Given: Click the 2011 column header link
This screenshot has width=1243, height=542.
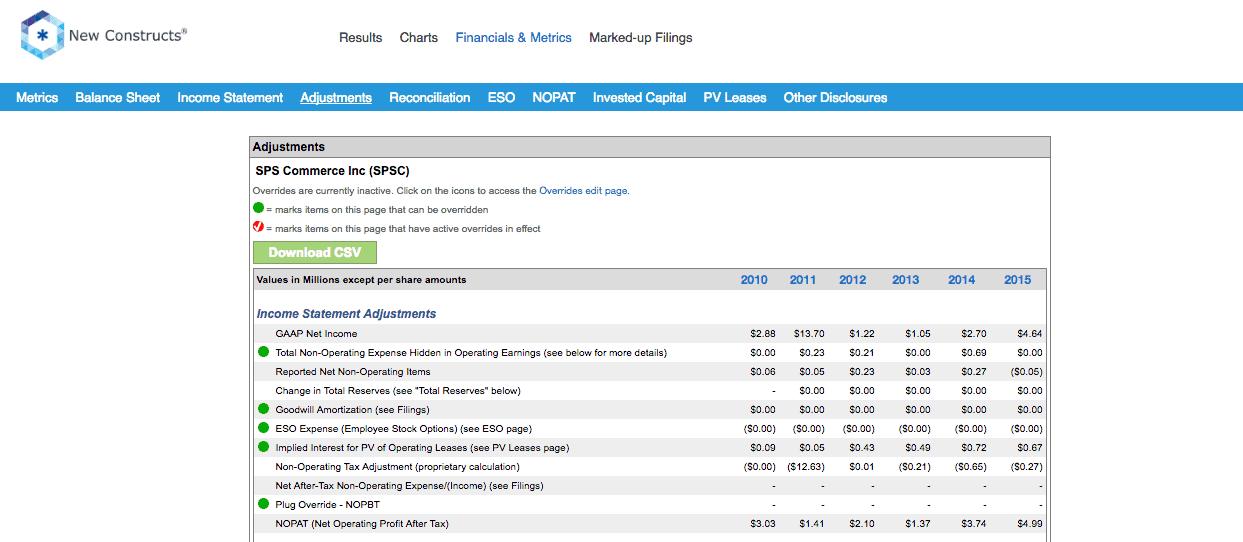Looking at the screenshot, I should point(803,280).
